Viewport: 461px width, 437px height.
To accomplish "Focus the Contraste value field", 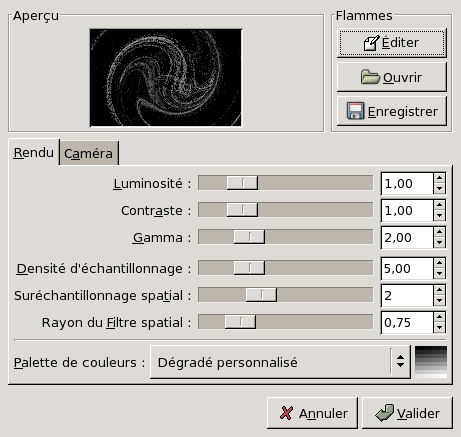I will tap(407, 210).
